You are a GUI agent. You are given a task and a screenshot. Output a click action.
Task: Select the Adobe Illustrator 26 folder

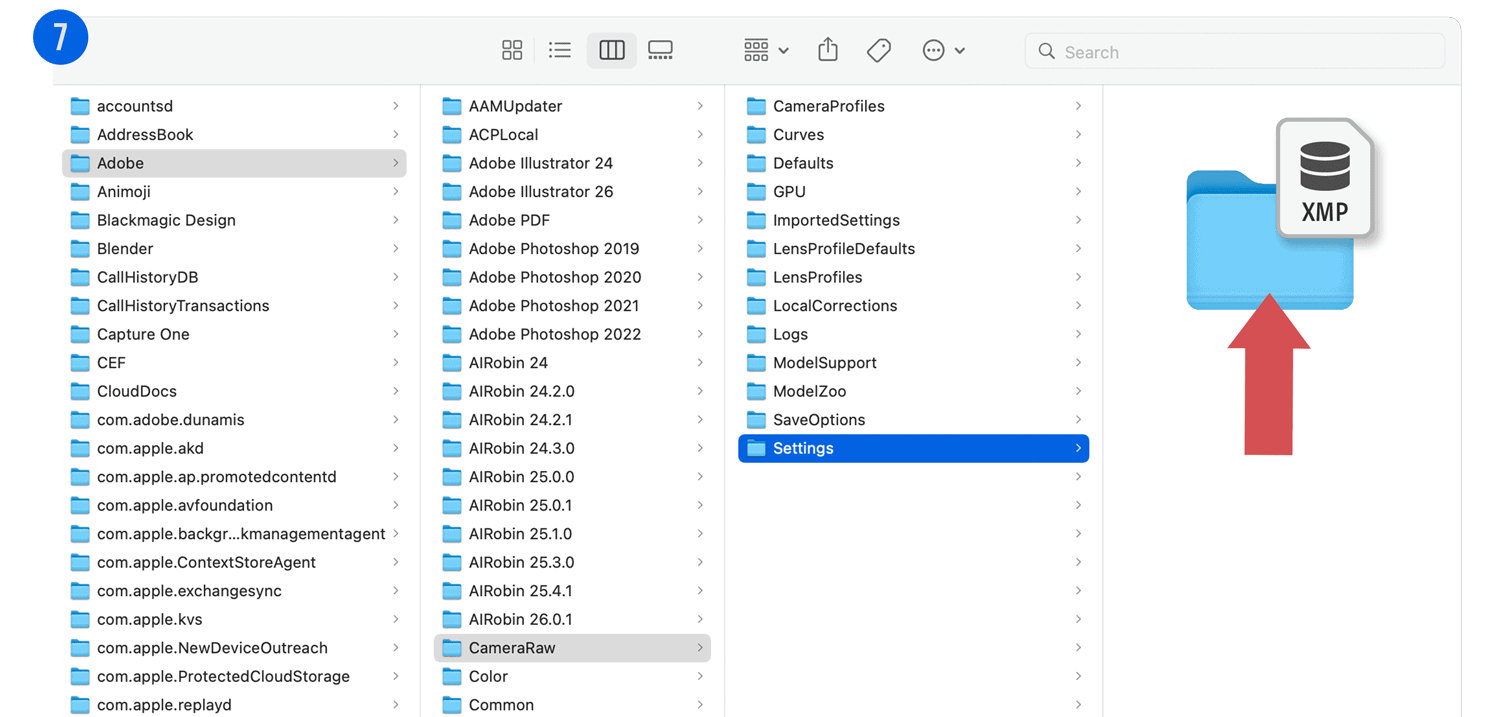[x=572, y=191]
